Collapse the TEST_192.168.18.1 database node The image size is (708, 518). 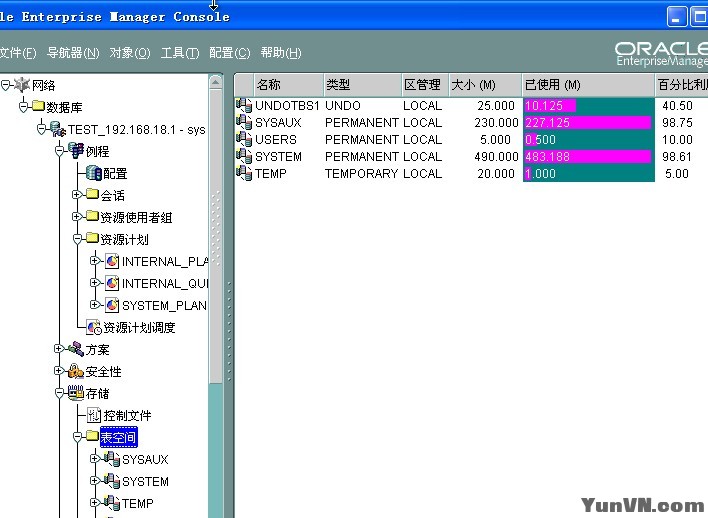[42, 129]
